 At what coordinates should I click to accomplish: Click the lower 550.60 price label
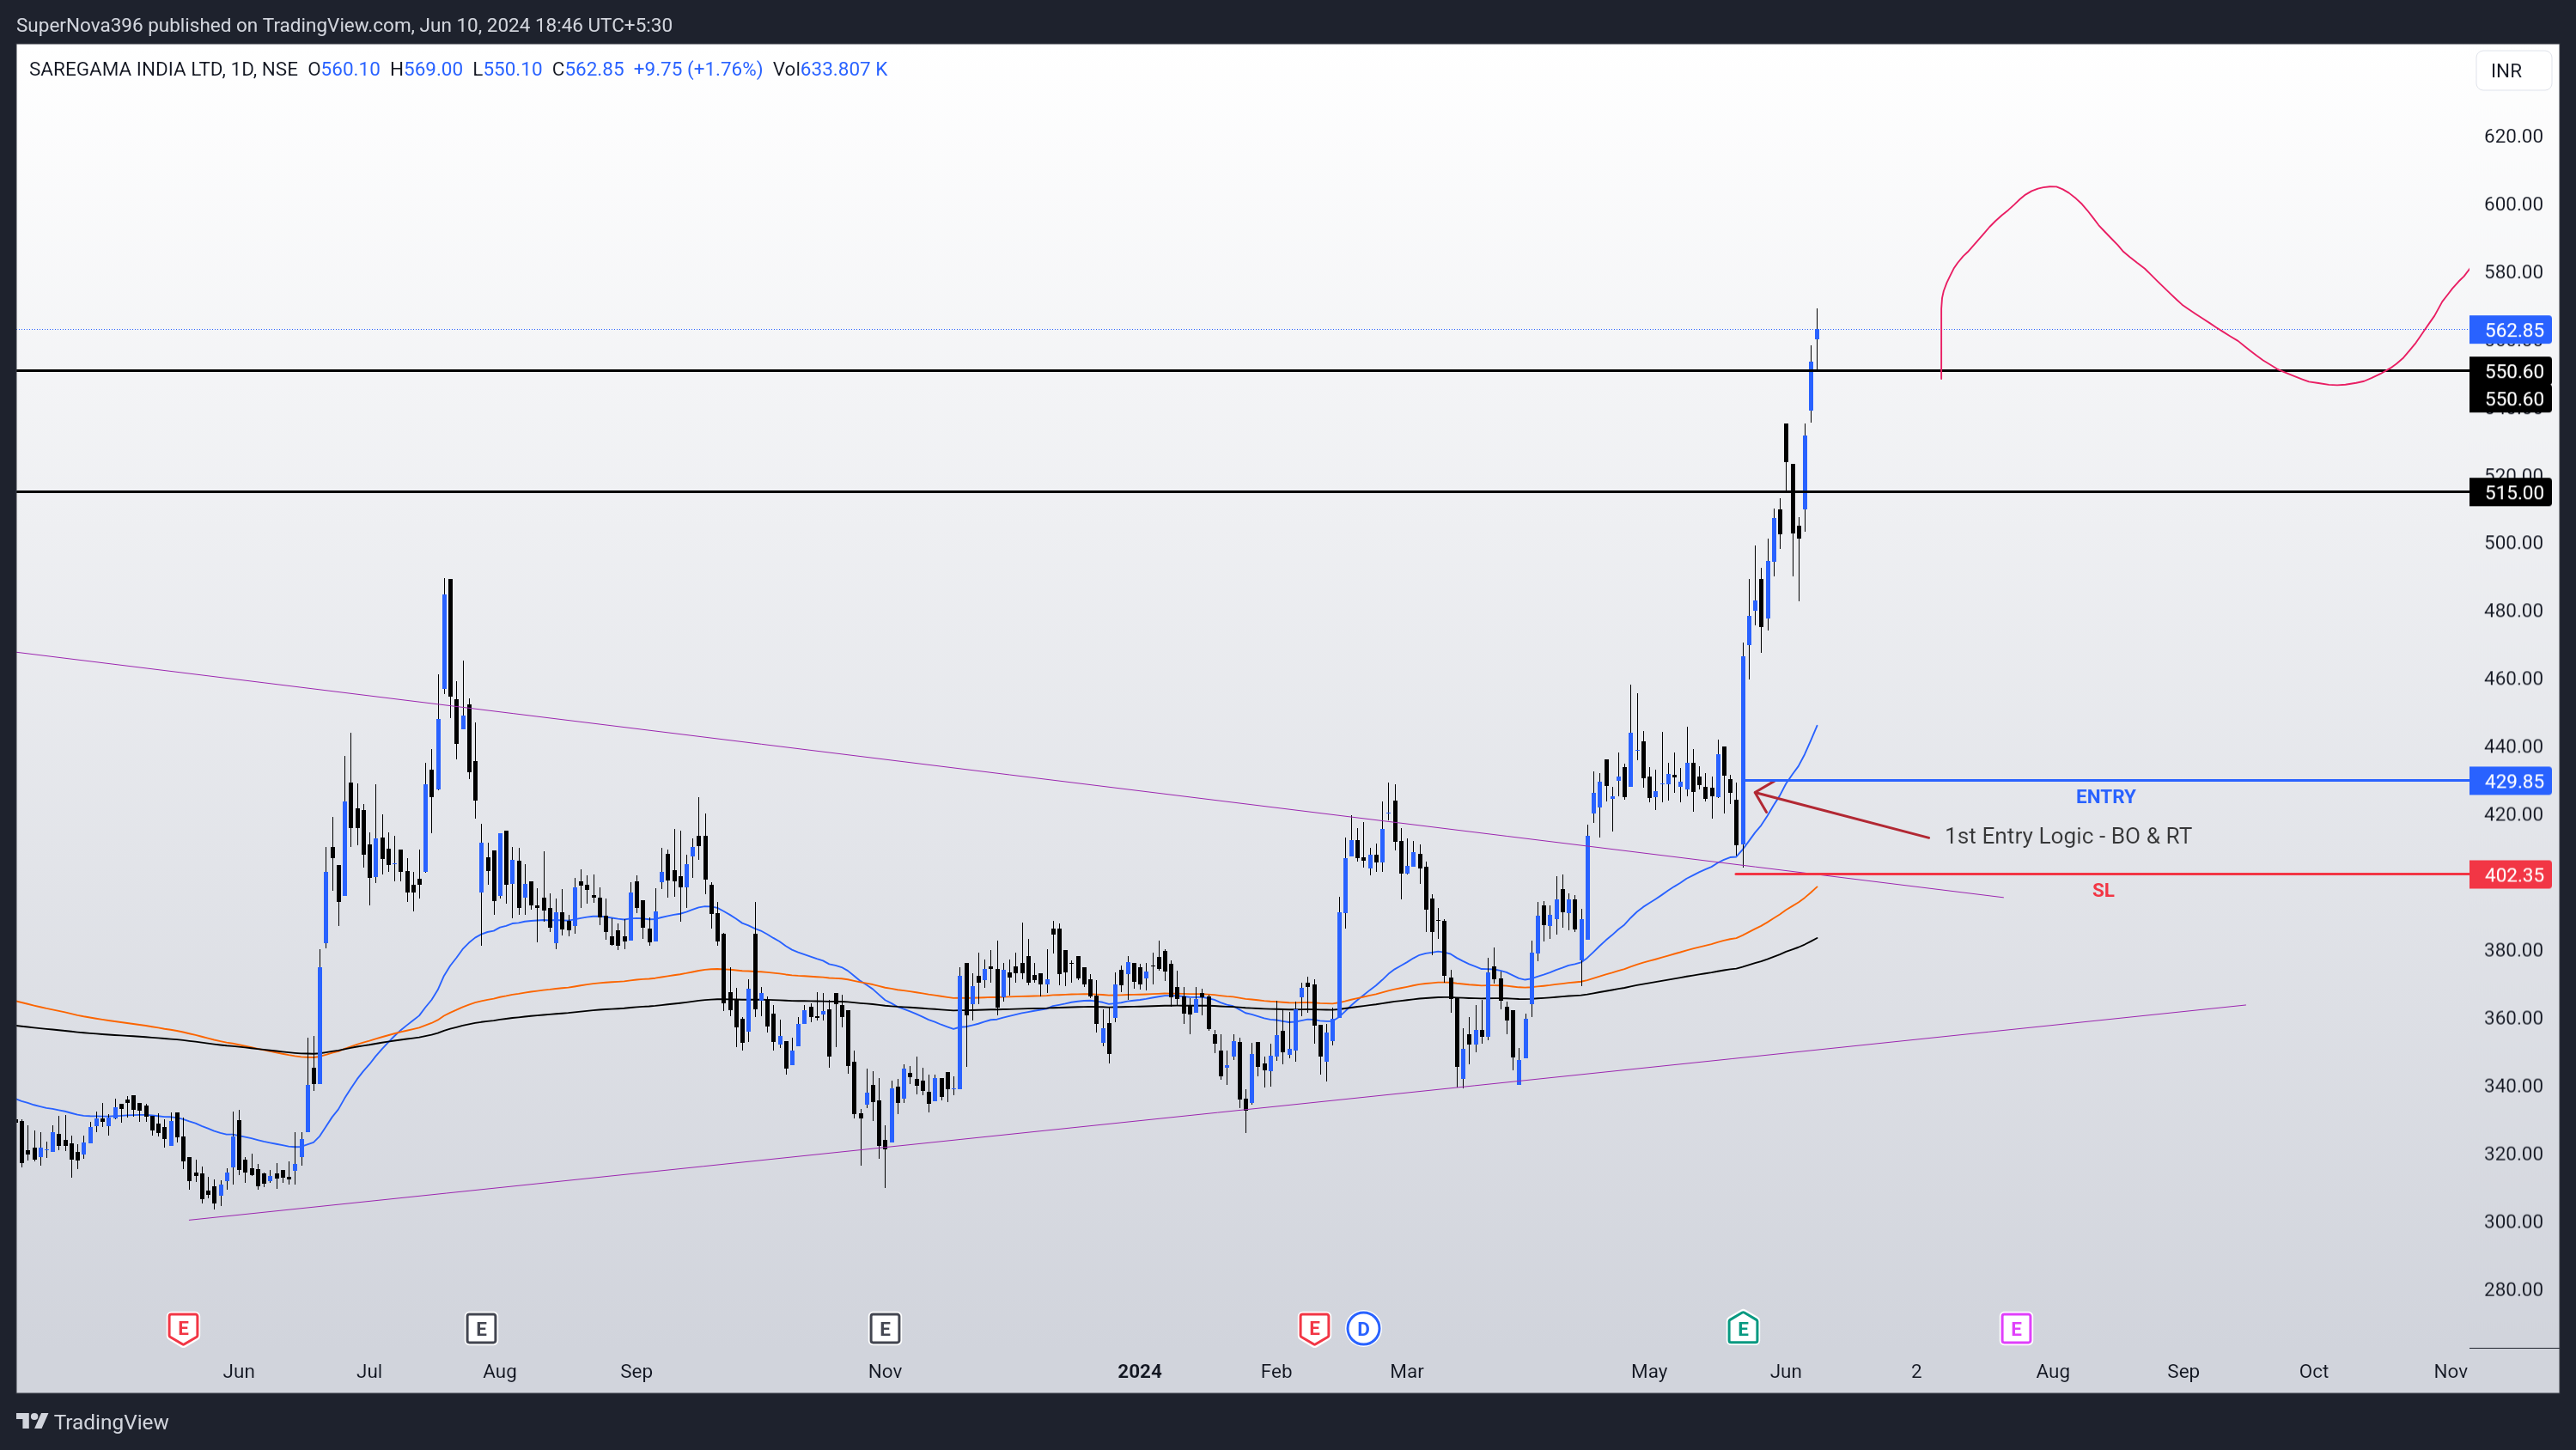2510,399
